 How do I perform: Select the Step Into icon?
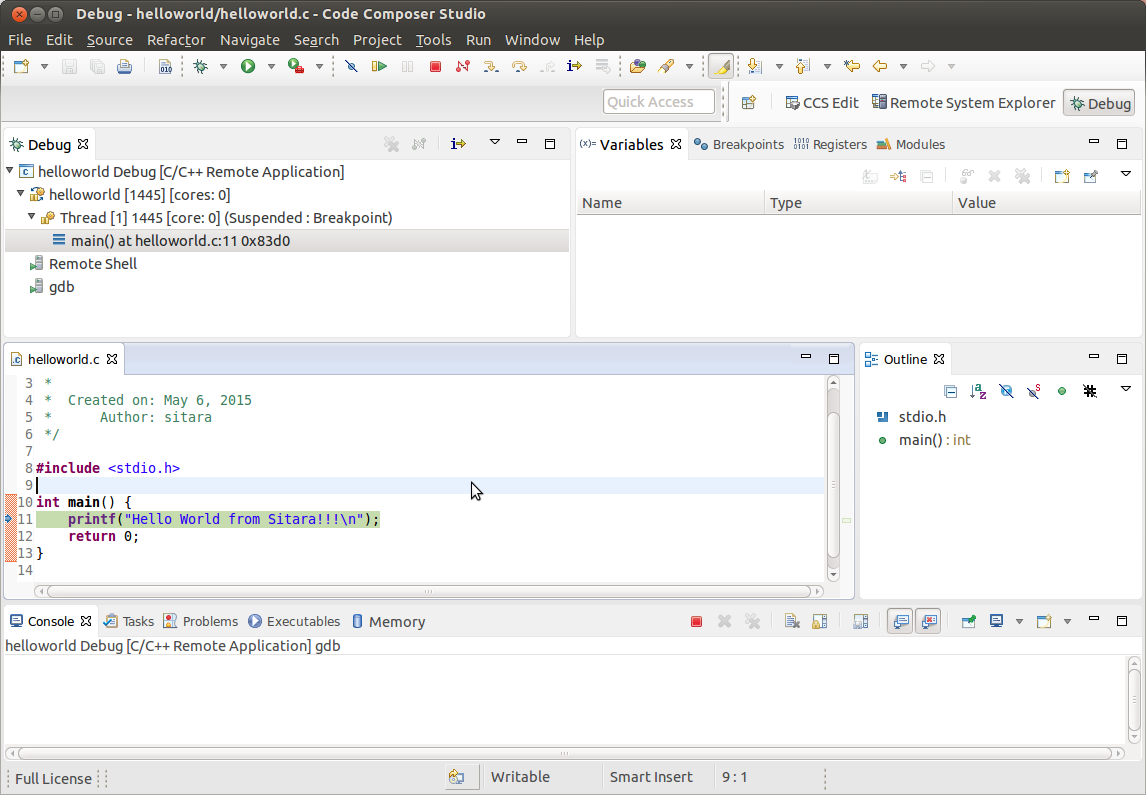click(490, 66)
